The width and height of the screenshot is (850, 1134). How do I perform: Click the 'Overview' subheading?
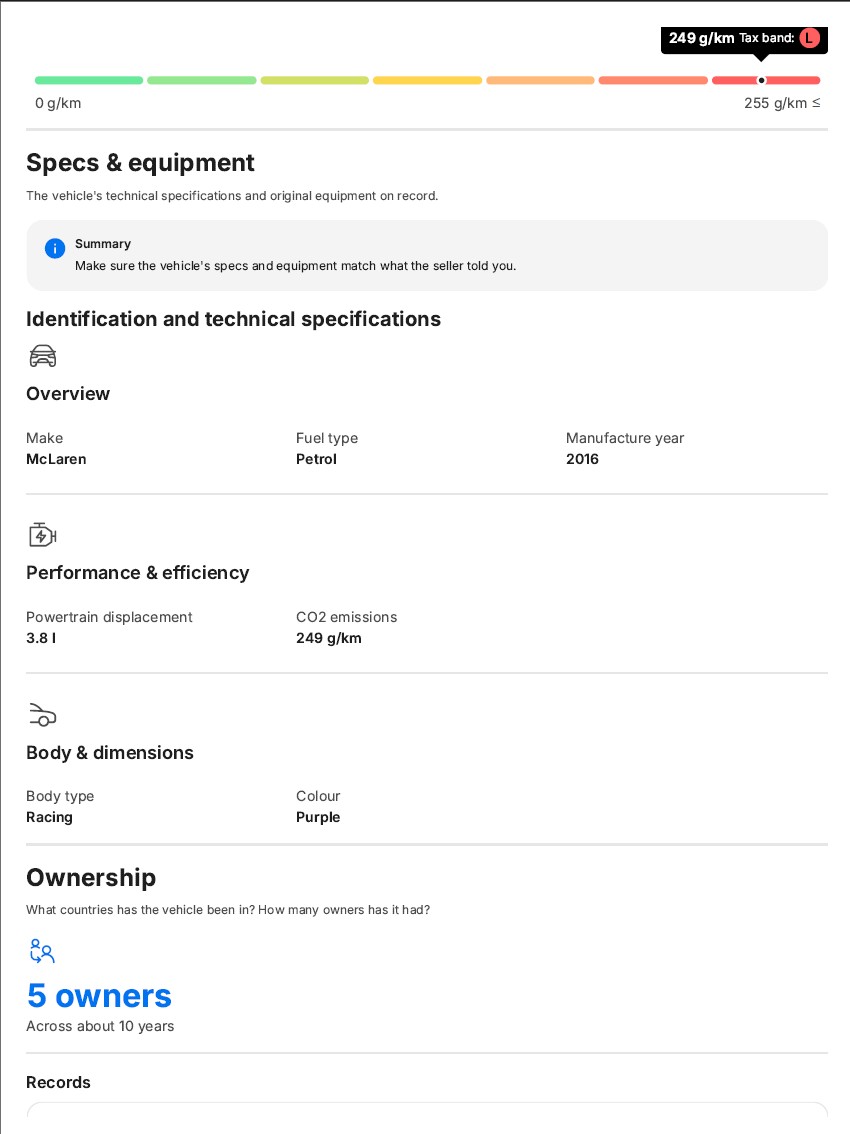(68, 394)
